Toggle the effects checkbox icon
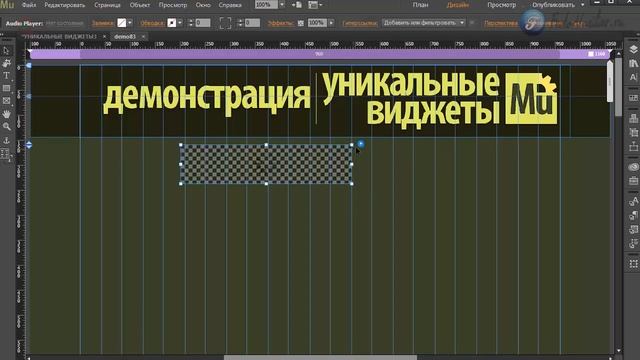This screenshot has width=640, height=360. tap(301, 23)
